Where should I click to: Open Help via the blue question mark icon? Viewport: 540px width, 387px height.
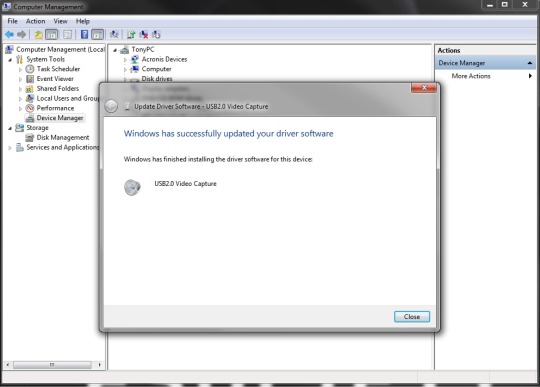[84, 34]
